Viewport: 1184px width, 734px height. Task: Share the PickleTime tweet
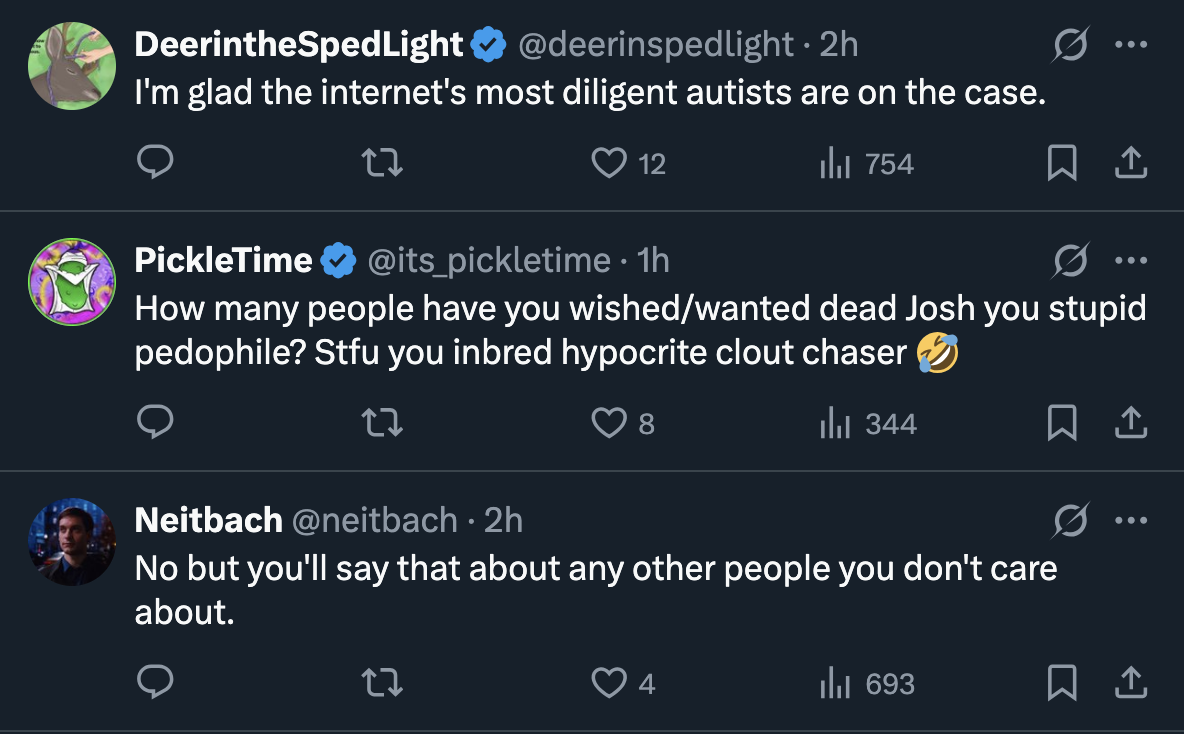1130,424
